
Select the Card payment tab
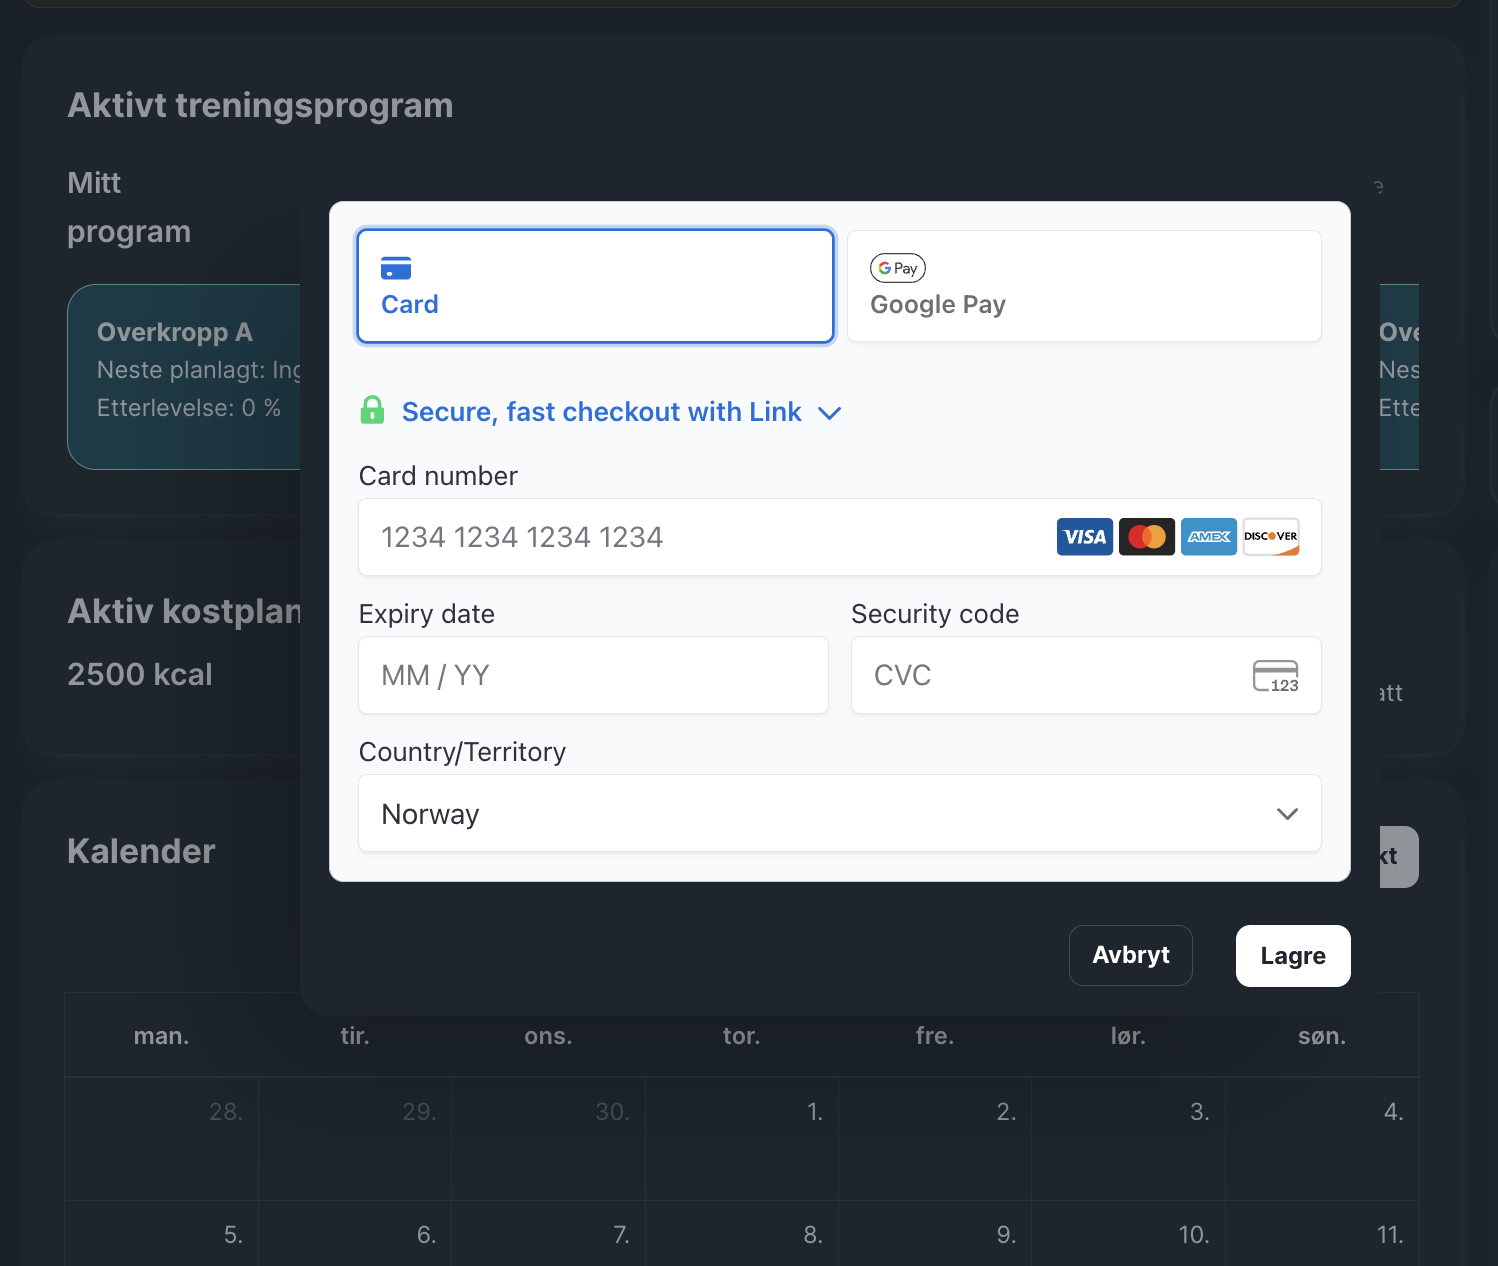pyautogui.click(x=595, y=286)
